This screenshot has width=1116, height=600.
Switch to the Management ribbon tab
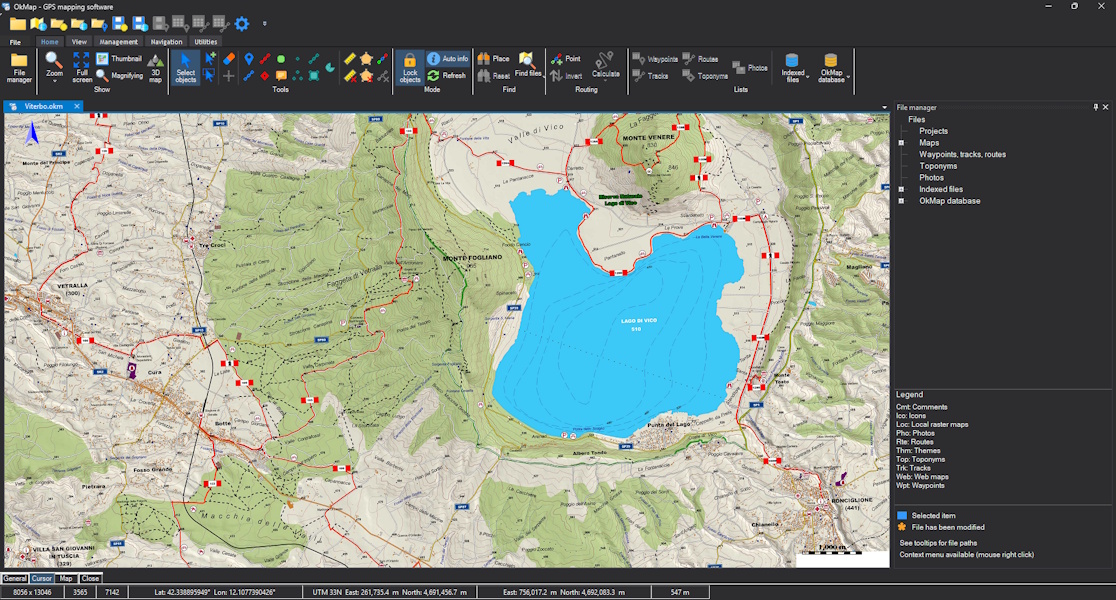(118, 42)
